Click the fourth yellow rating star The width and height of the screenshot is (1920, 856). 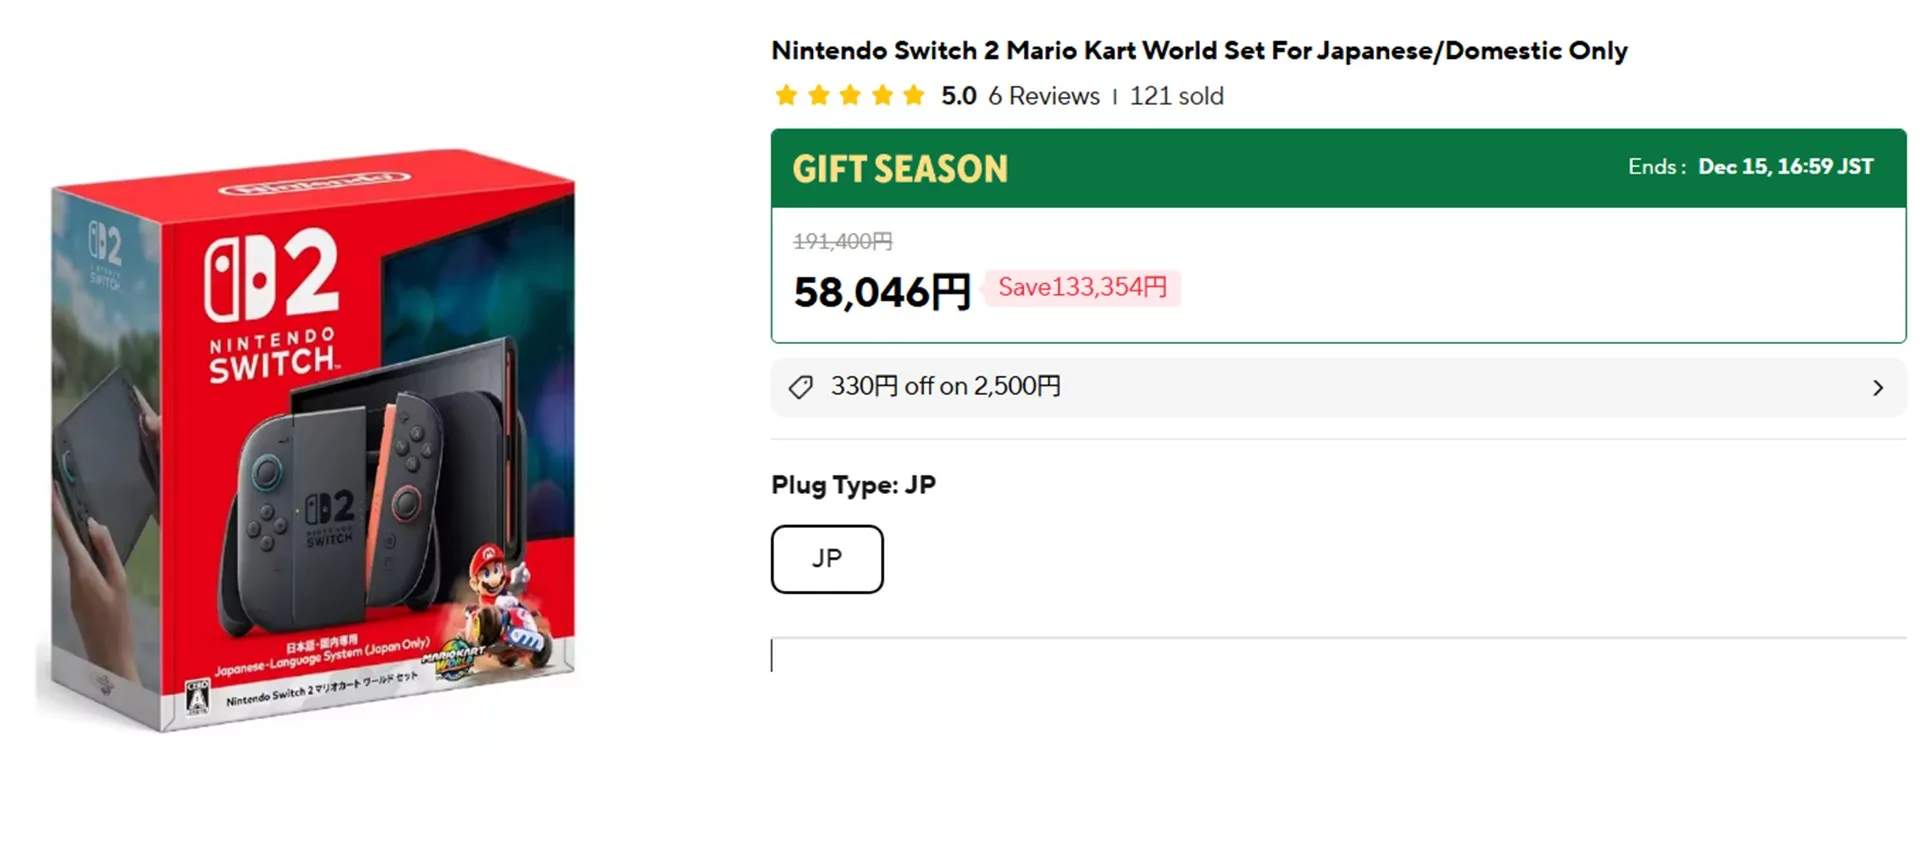pyautogui.click(x=882, y=96)
